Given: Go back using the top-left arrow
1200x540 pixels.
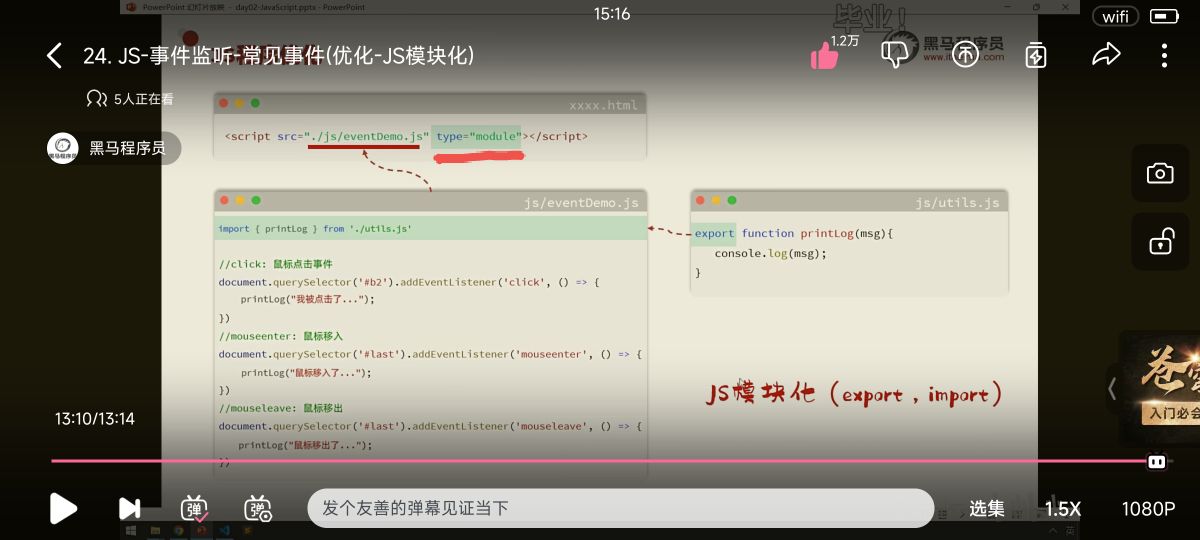Looking at the screenshot, I should click(55, 55).
